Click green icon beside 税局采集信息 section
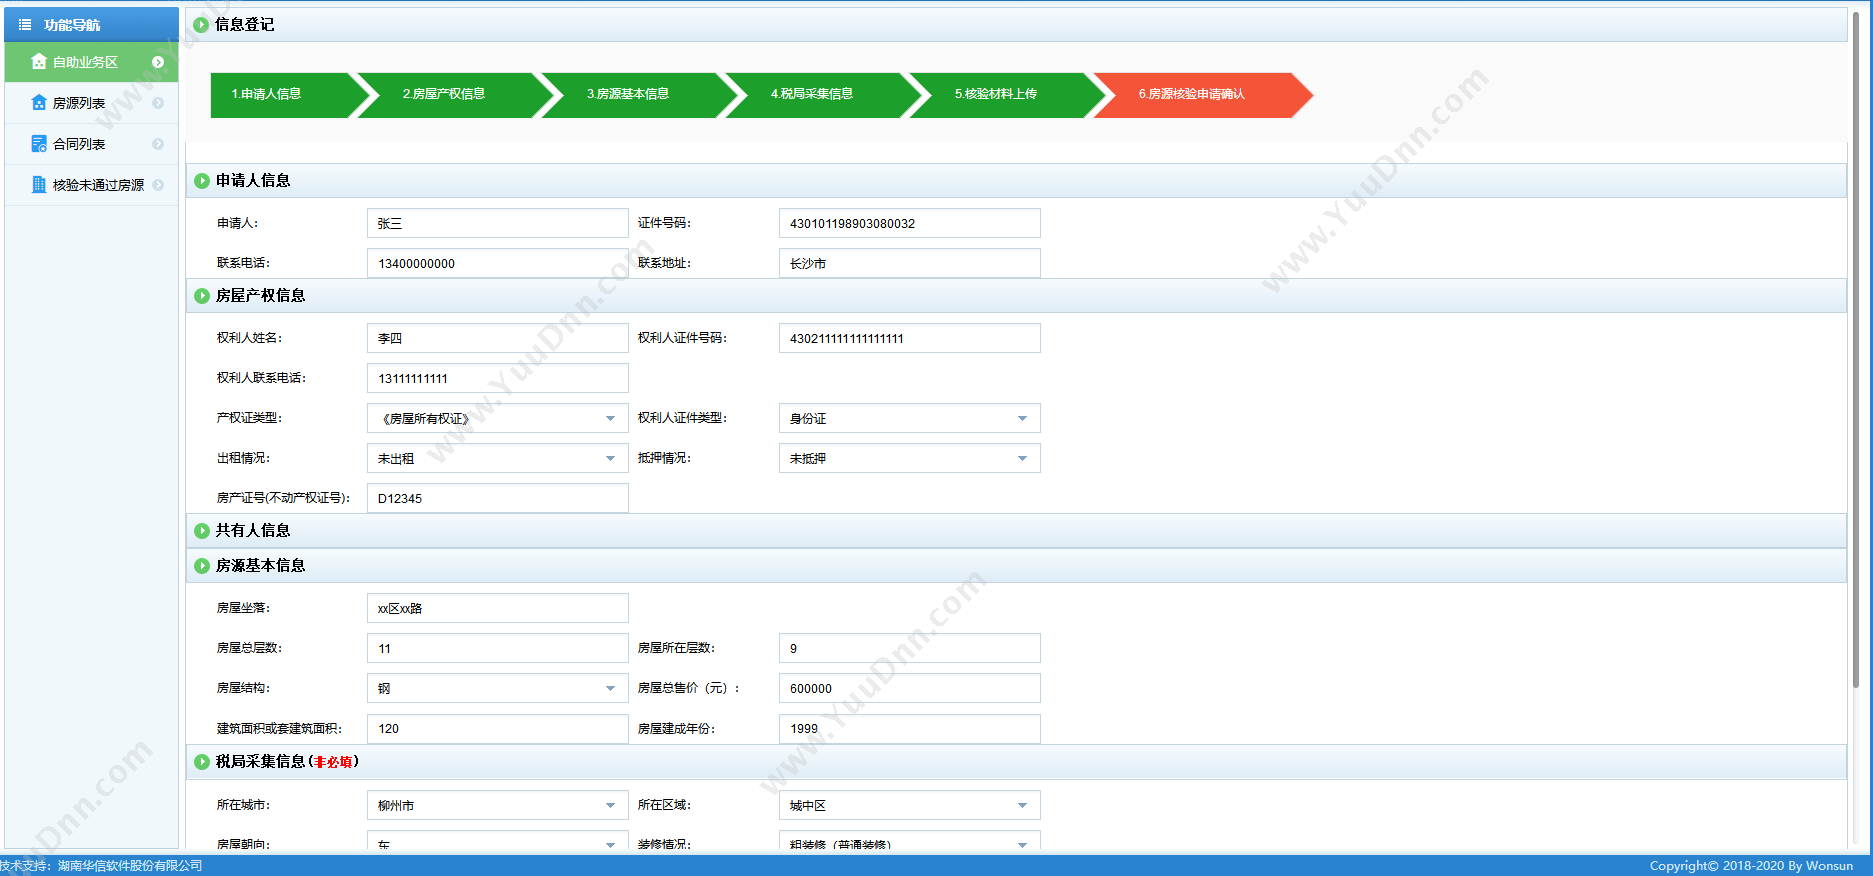 [202, 762]
